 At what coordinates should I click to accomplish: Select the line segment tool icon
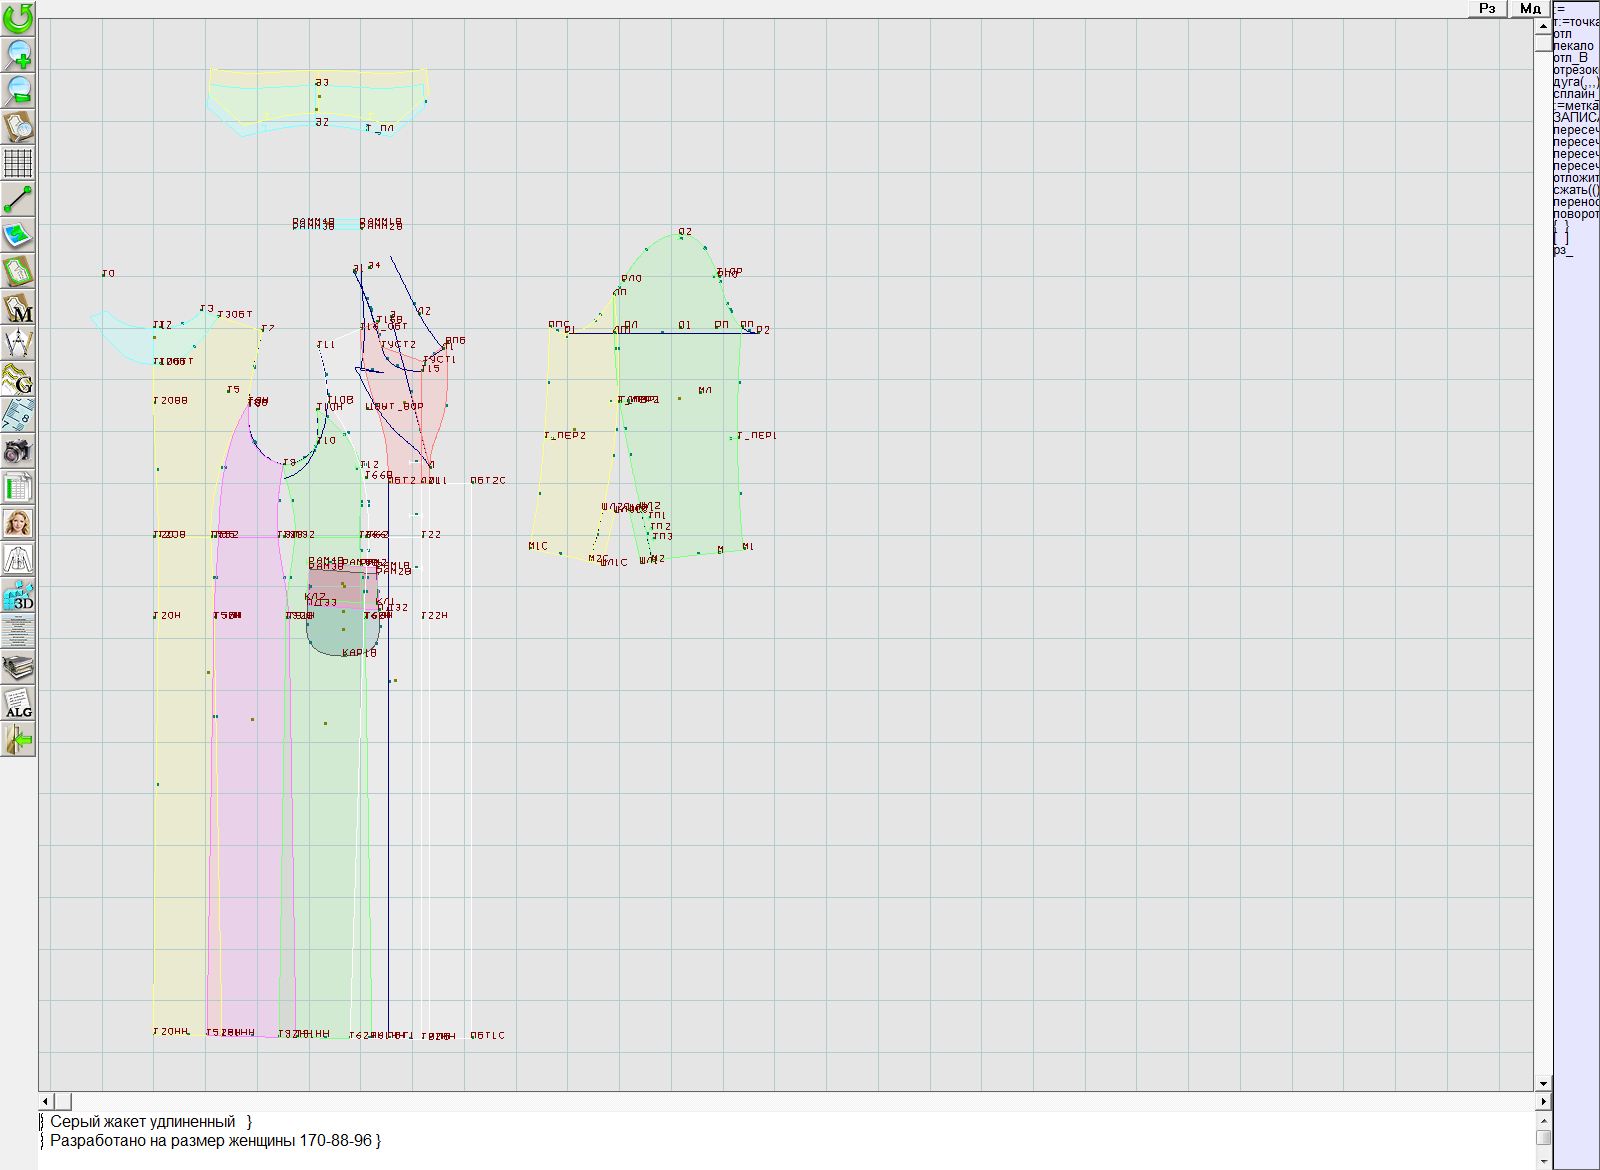(x=18, y=199)
